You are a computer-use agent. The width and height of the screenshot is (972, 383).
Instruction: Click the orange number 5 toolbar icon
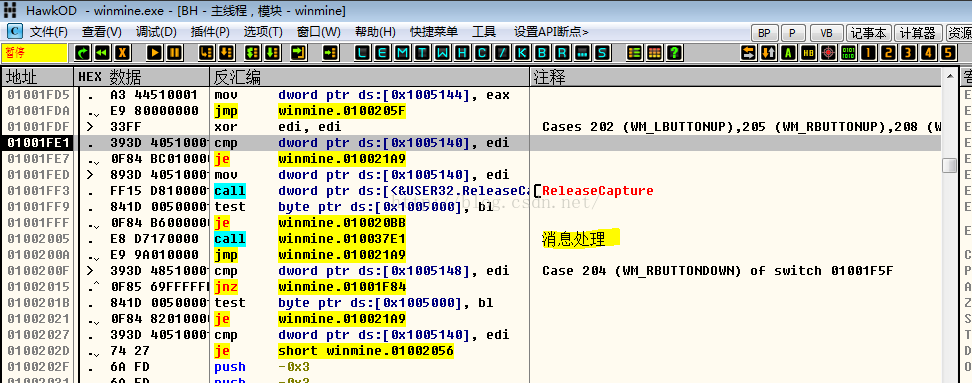pyautogui.click(x=948, y=53)
